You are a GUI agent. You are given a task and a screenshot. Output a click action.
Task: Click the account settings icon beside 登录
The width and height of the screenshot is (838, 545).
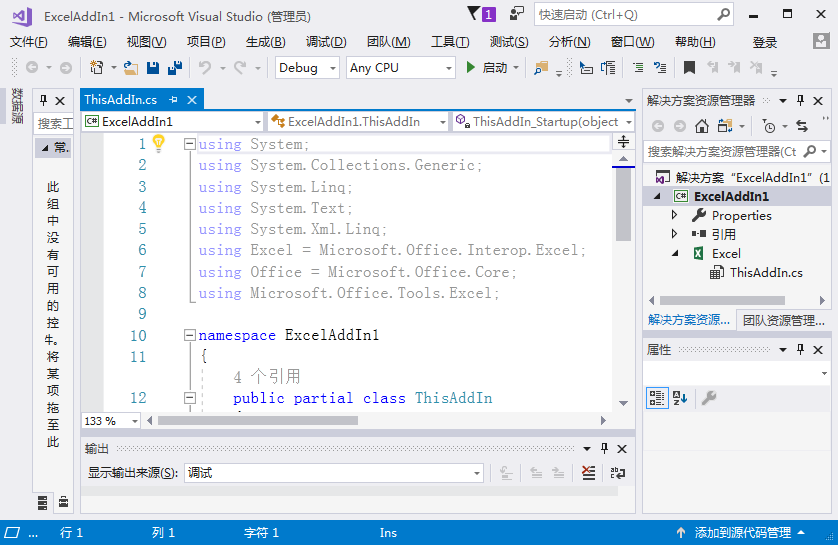coord(821,41)
